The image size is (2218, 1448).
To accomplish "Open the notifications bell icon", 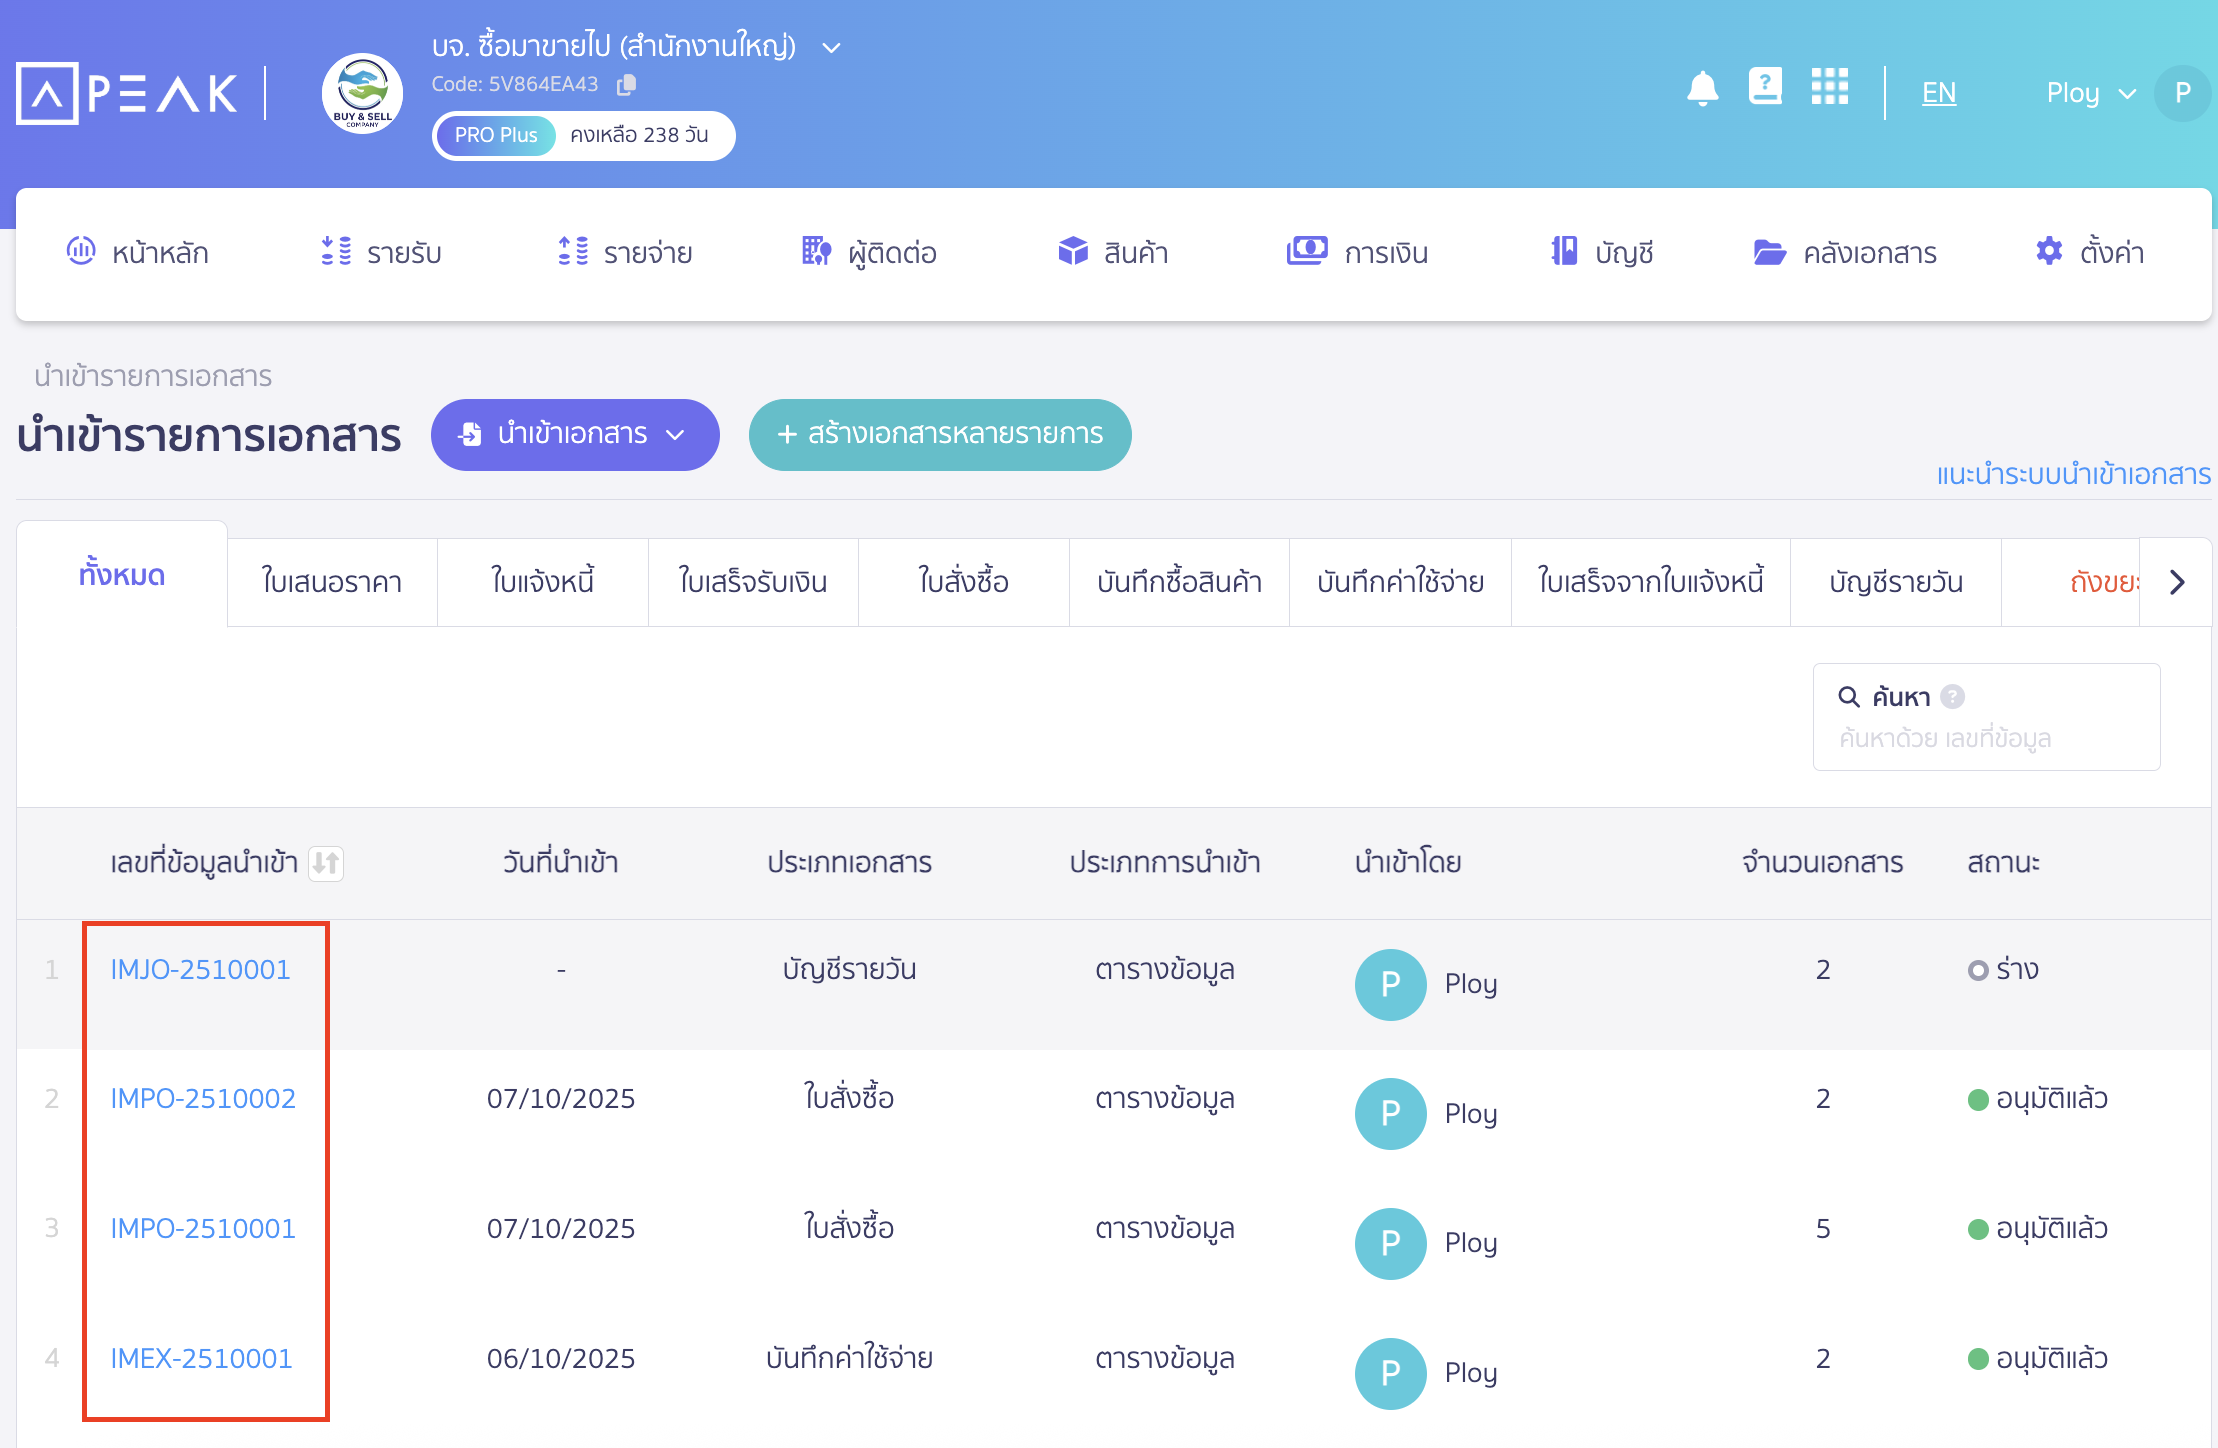I will (1703, 89).
